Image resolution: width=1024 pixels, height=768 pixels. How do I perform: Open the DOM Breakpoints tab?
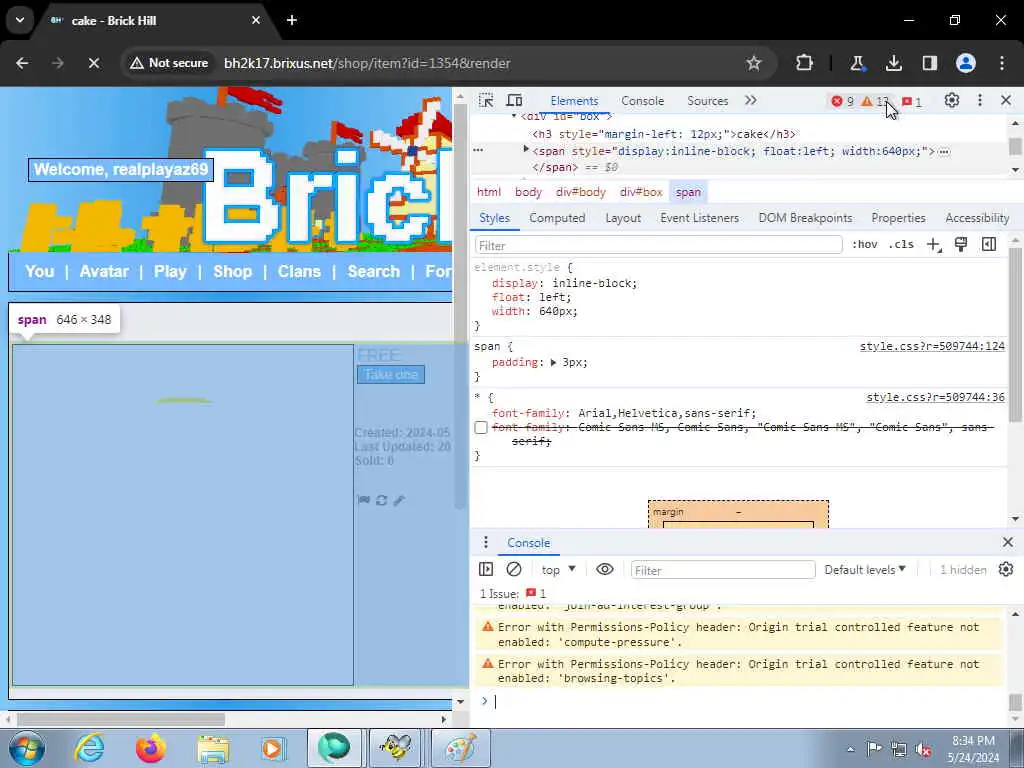[805, 218]
